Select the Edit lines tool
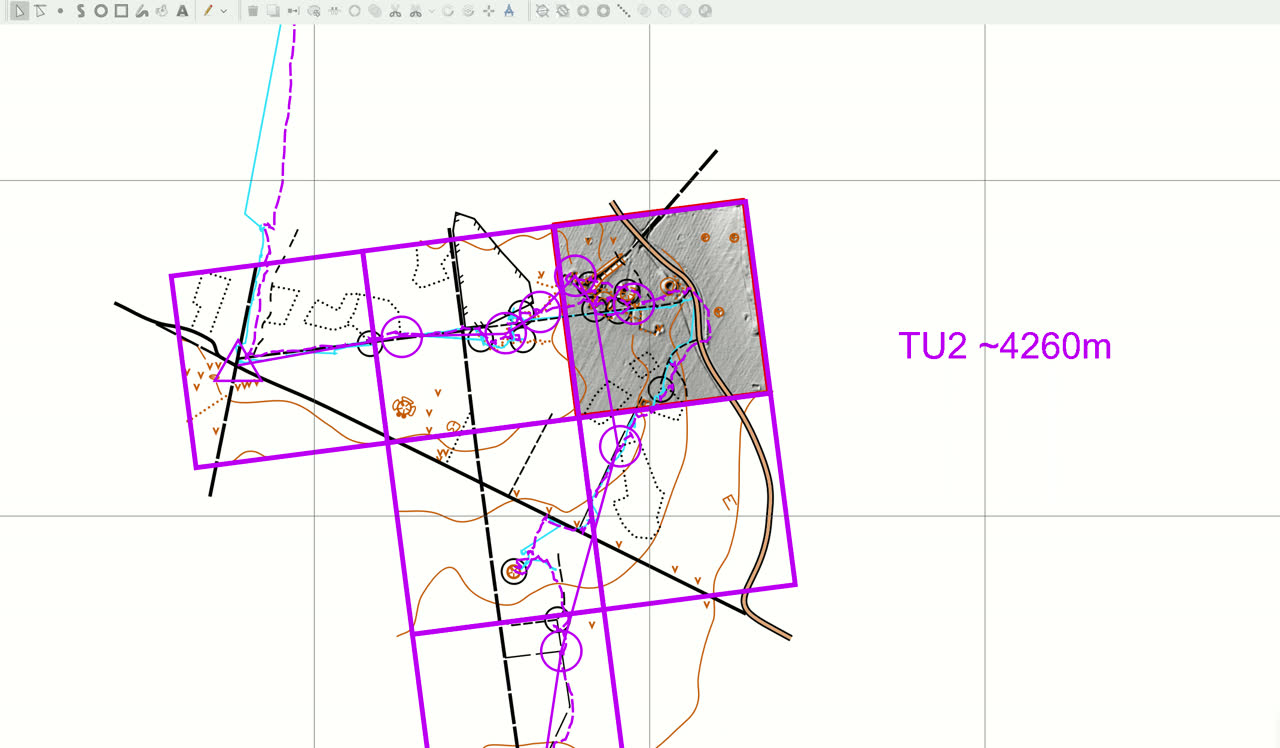 (x=40, y=11)
